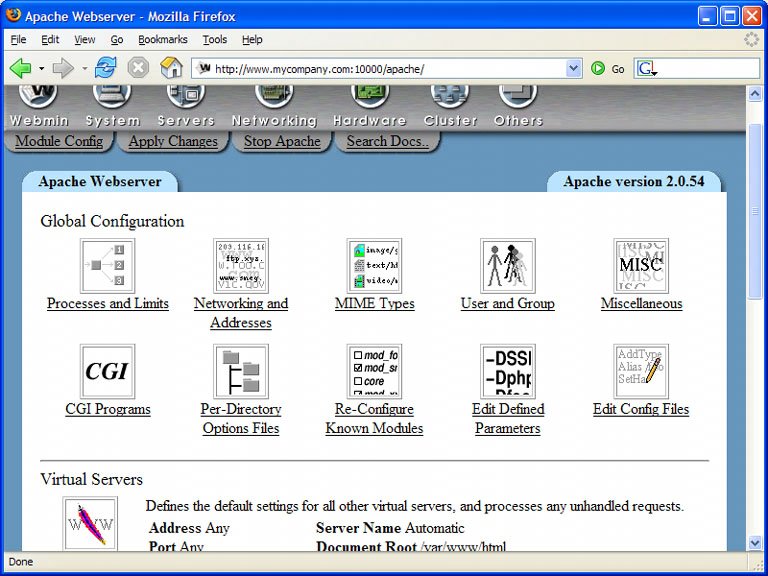Expand the URL address bar dropdown
The height and width of the screenshot is (576, 768).
pos(573,69)
